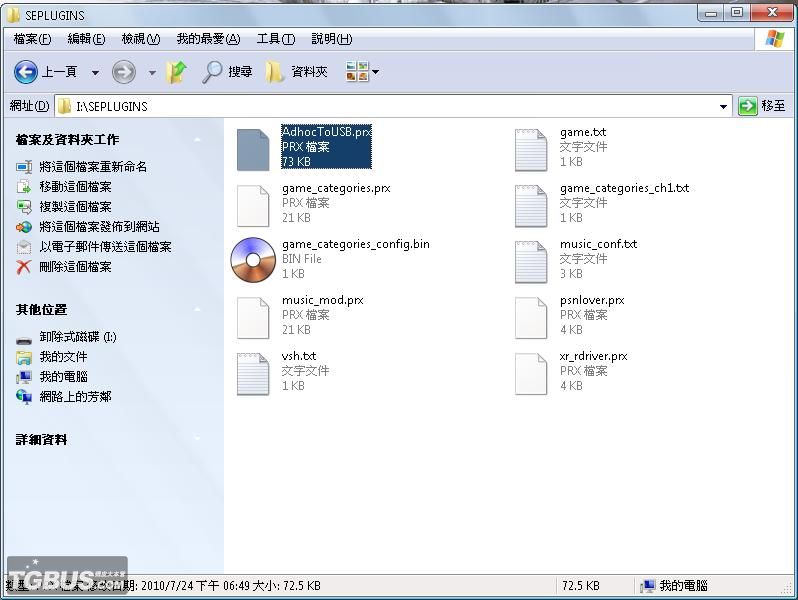Open 卸除式磁碟 (I:) link
The width and height of the screenshot is (798, 600).
(x=78, y=337)
